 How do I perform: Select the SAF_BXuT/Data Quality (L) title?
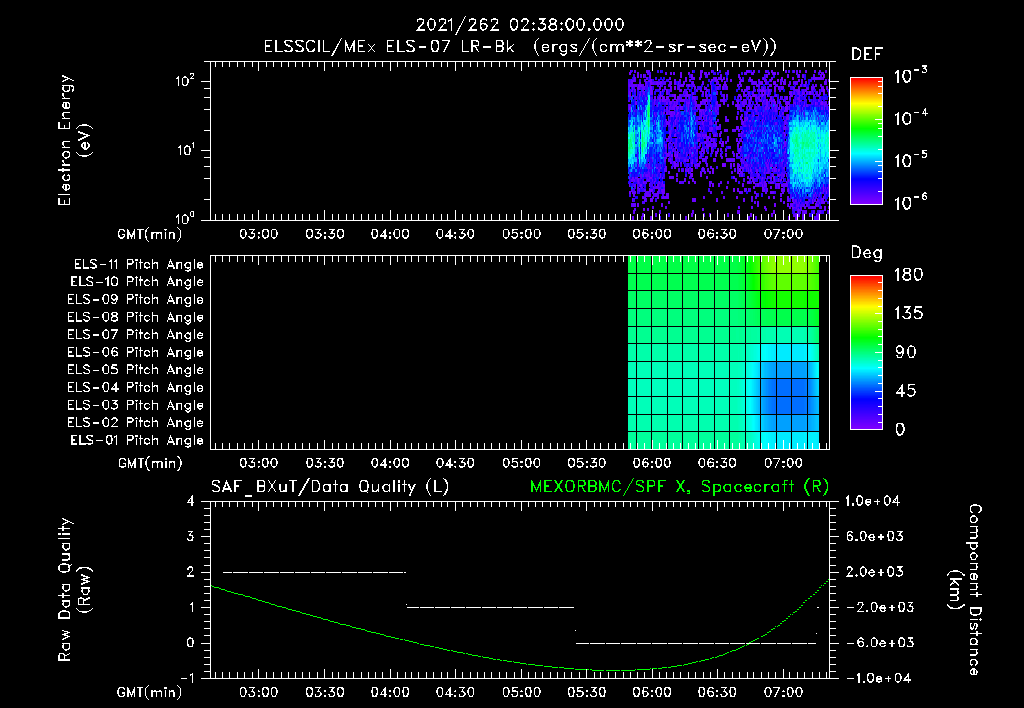click(x=330, y=487)
